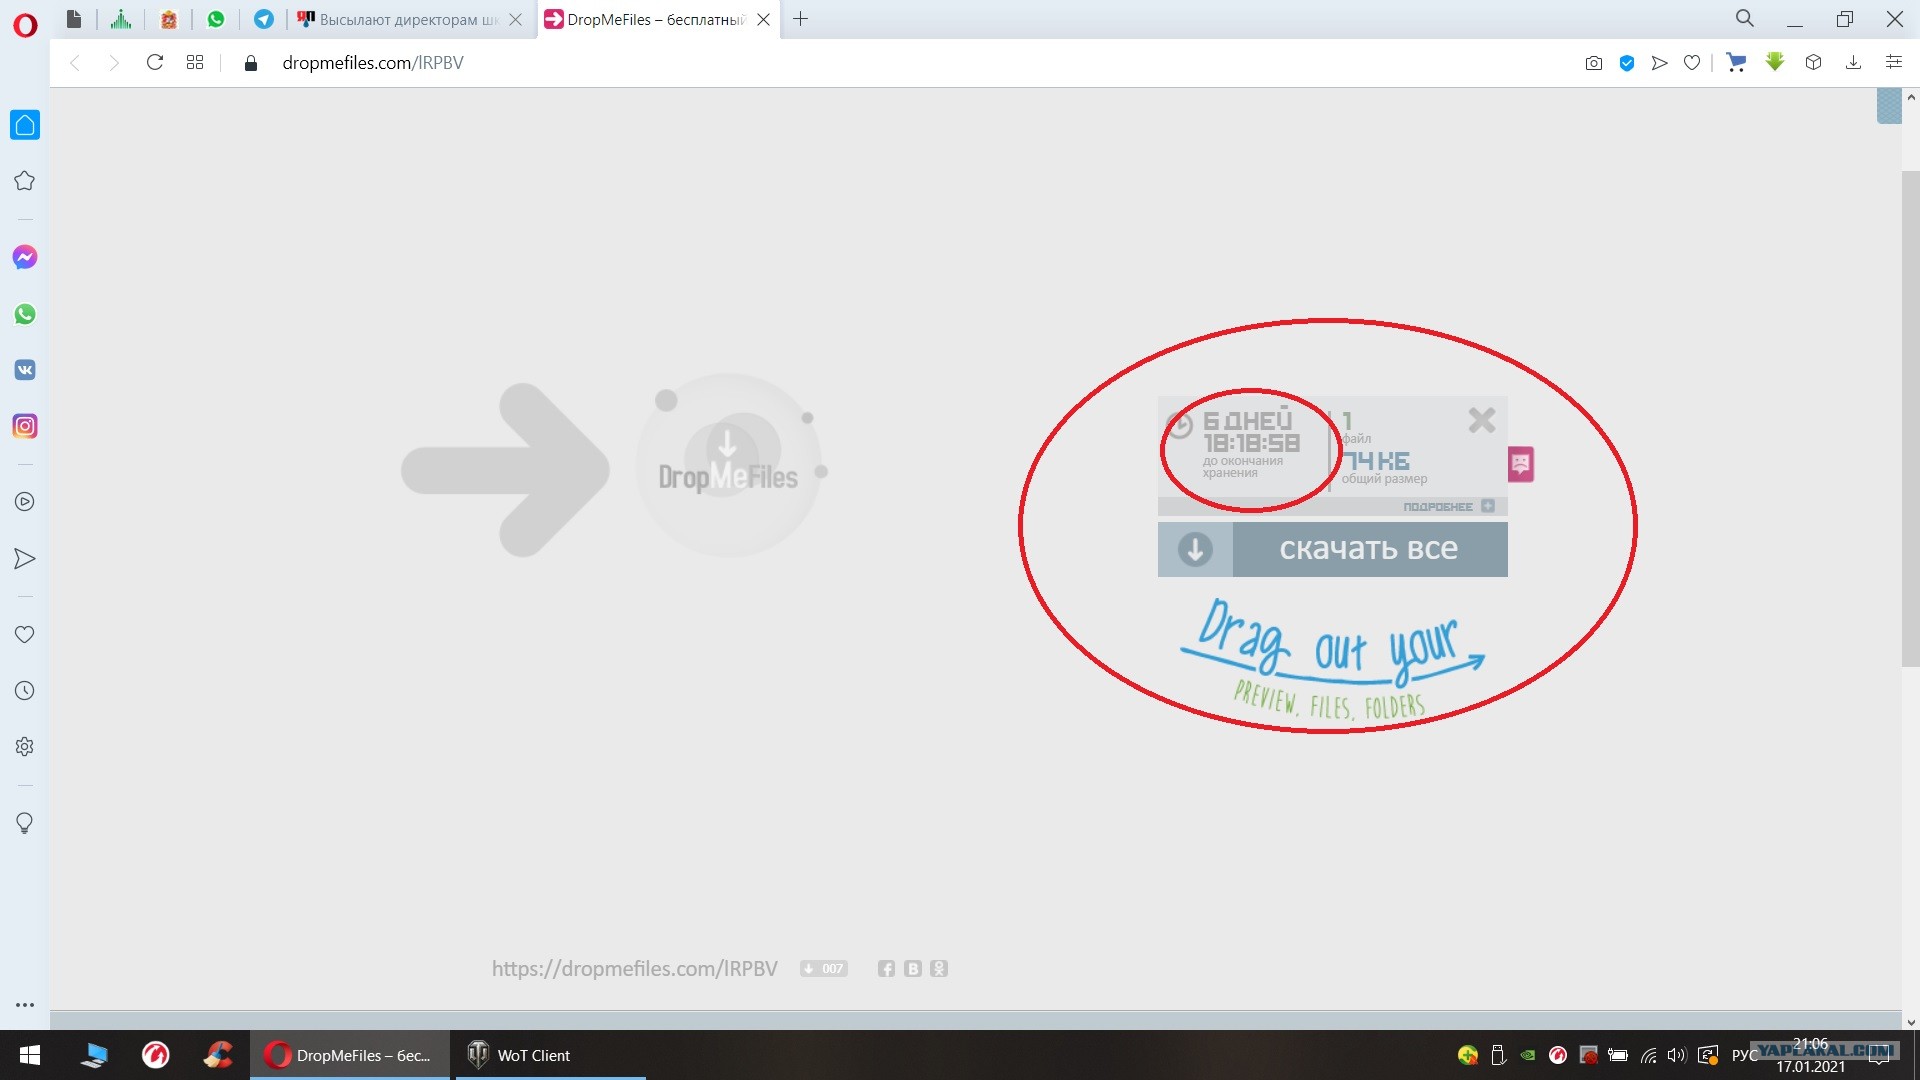This screenshot has width=1920, height=1080.
Task: Open the battery status tray icon
Action: pyautogui.click(x=1618, y=1055)
